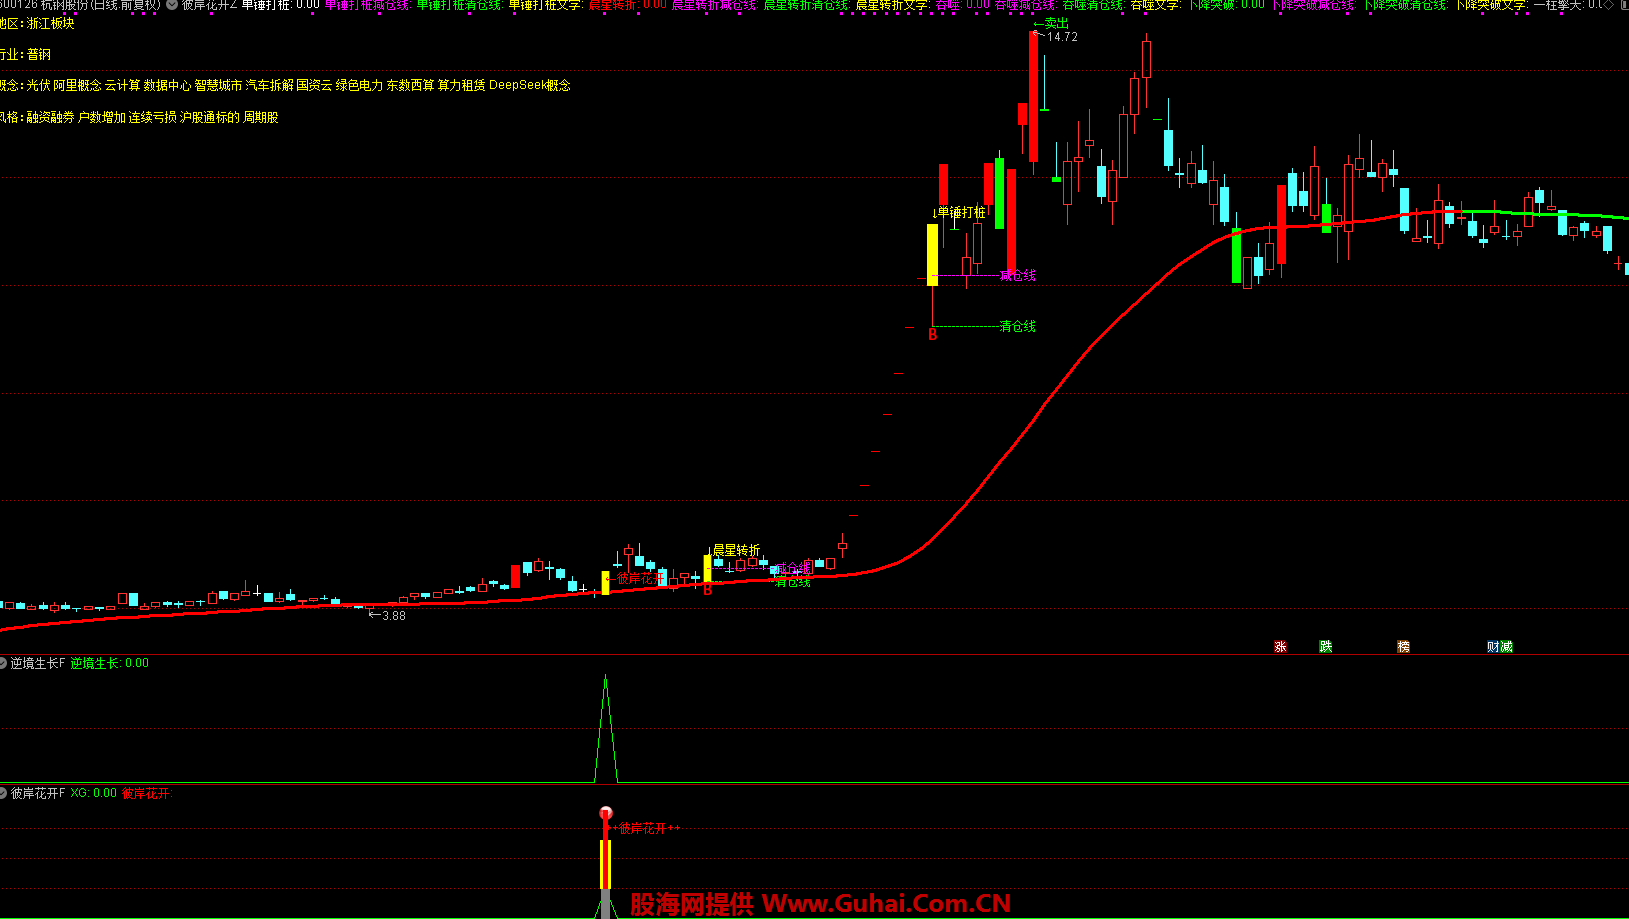The image size is (1629, 919).
Task: Open the main chart 彼岸花开Z indicator dropdown
Action: 172,5
